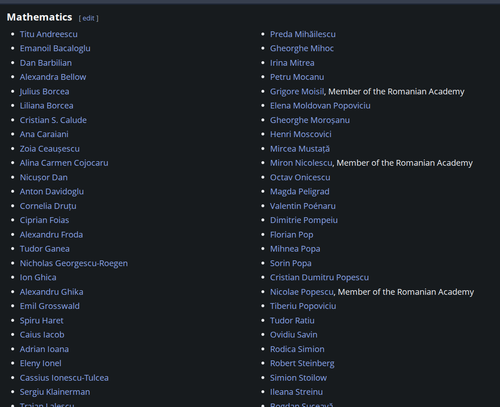Open the Emanoil Bacaloglu link
The width and height of the screenshot is (500, 407).
55,49
